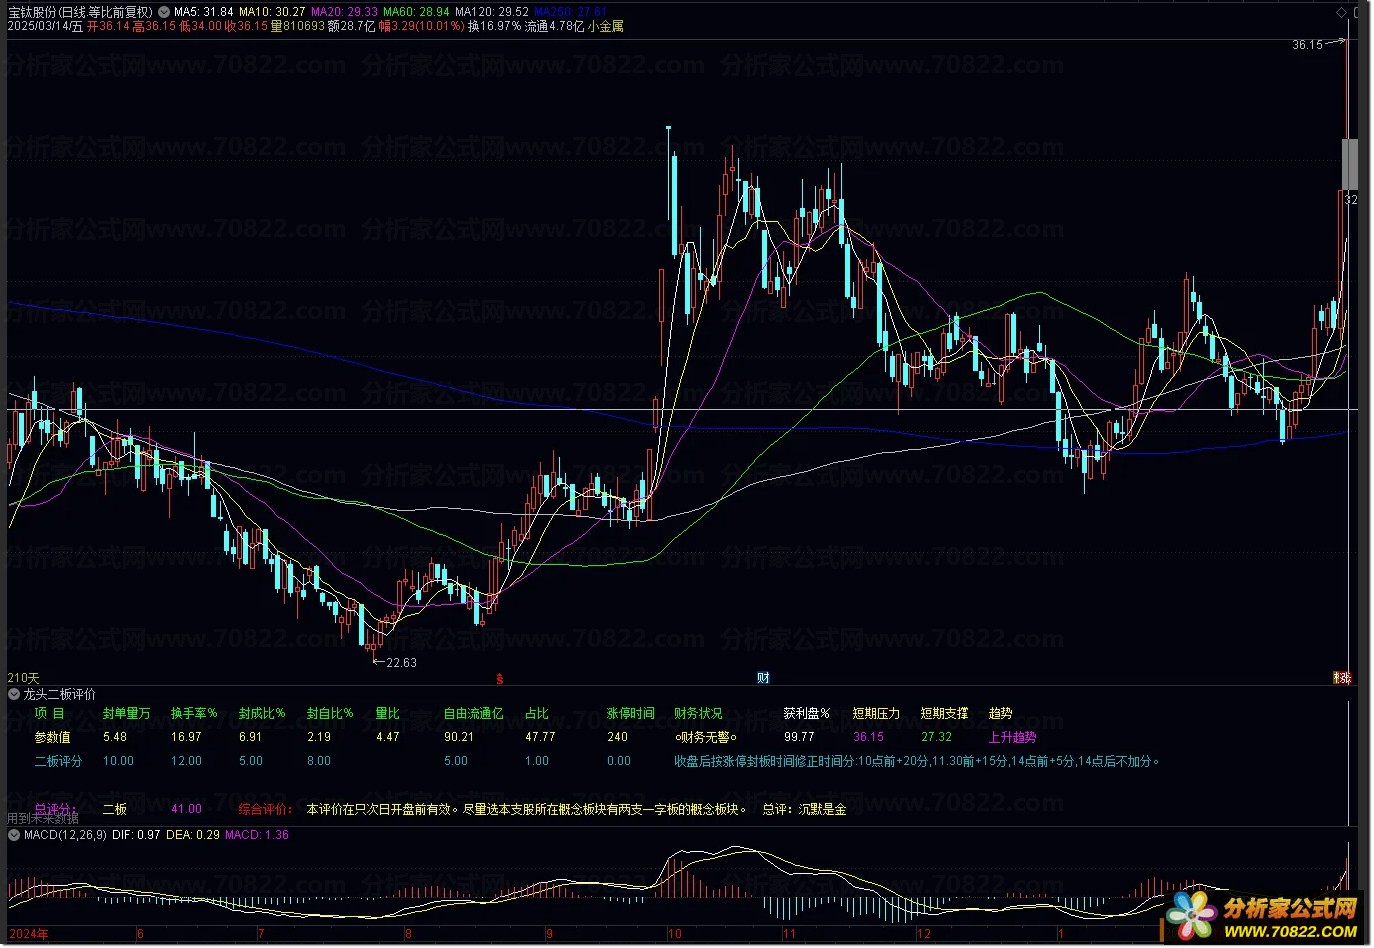The width and height of the screenshot is (1374, 948).
Task: Click the 财务状况 column header
Action: (x=698, y=714)
